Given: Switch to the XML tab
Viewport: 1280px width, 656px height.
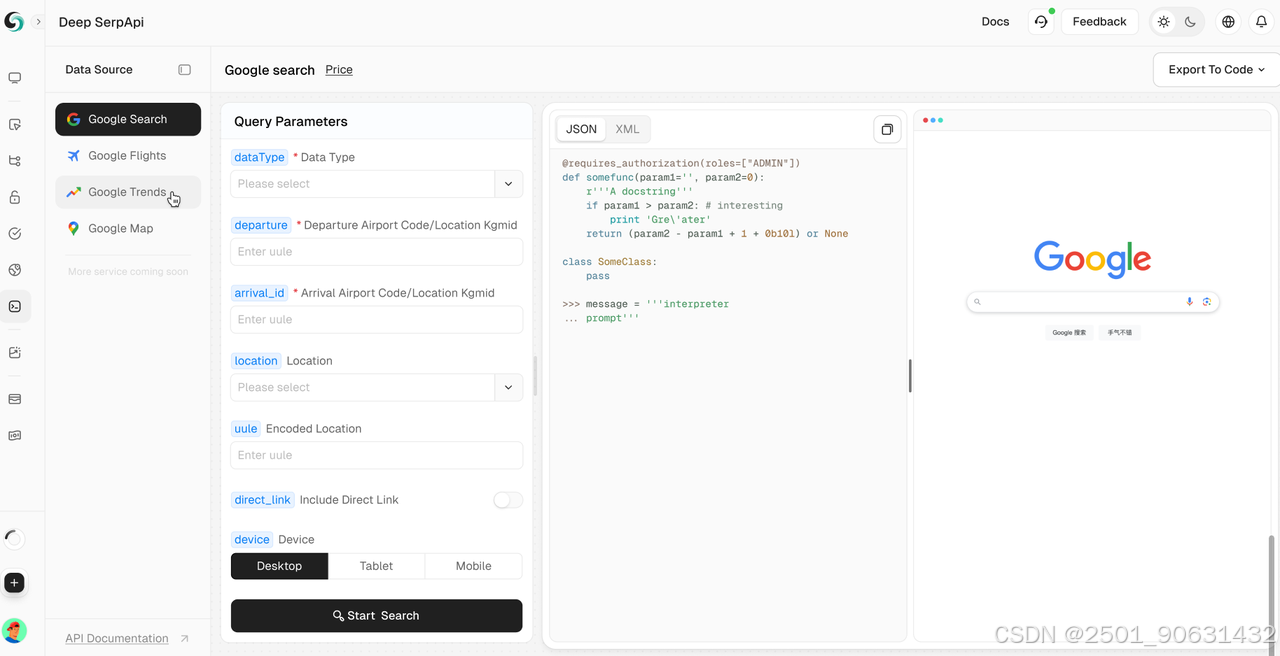Looking at the screenshot, I should pos(627,129).
